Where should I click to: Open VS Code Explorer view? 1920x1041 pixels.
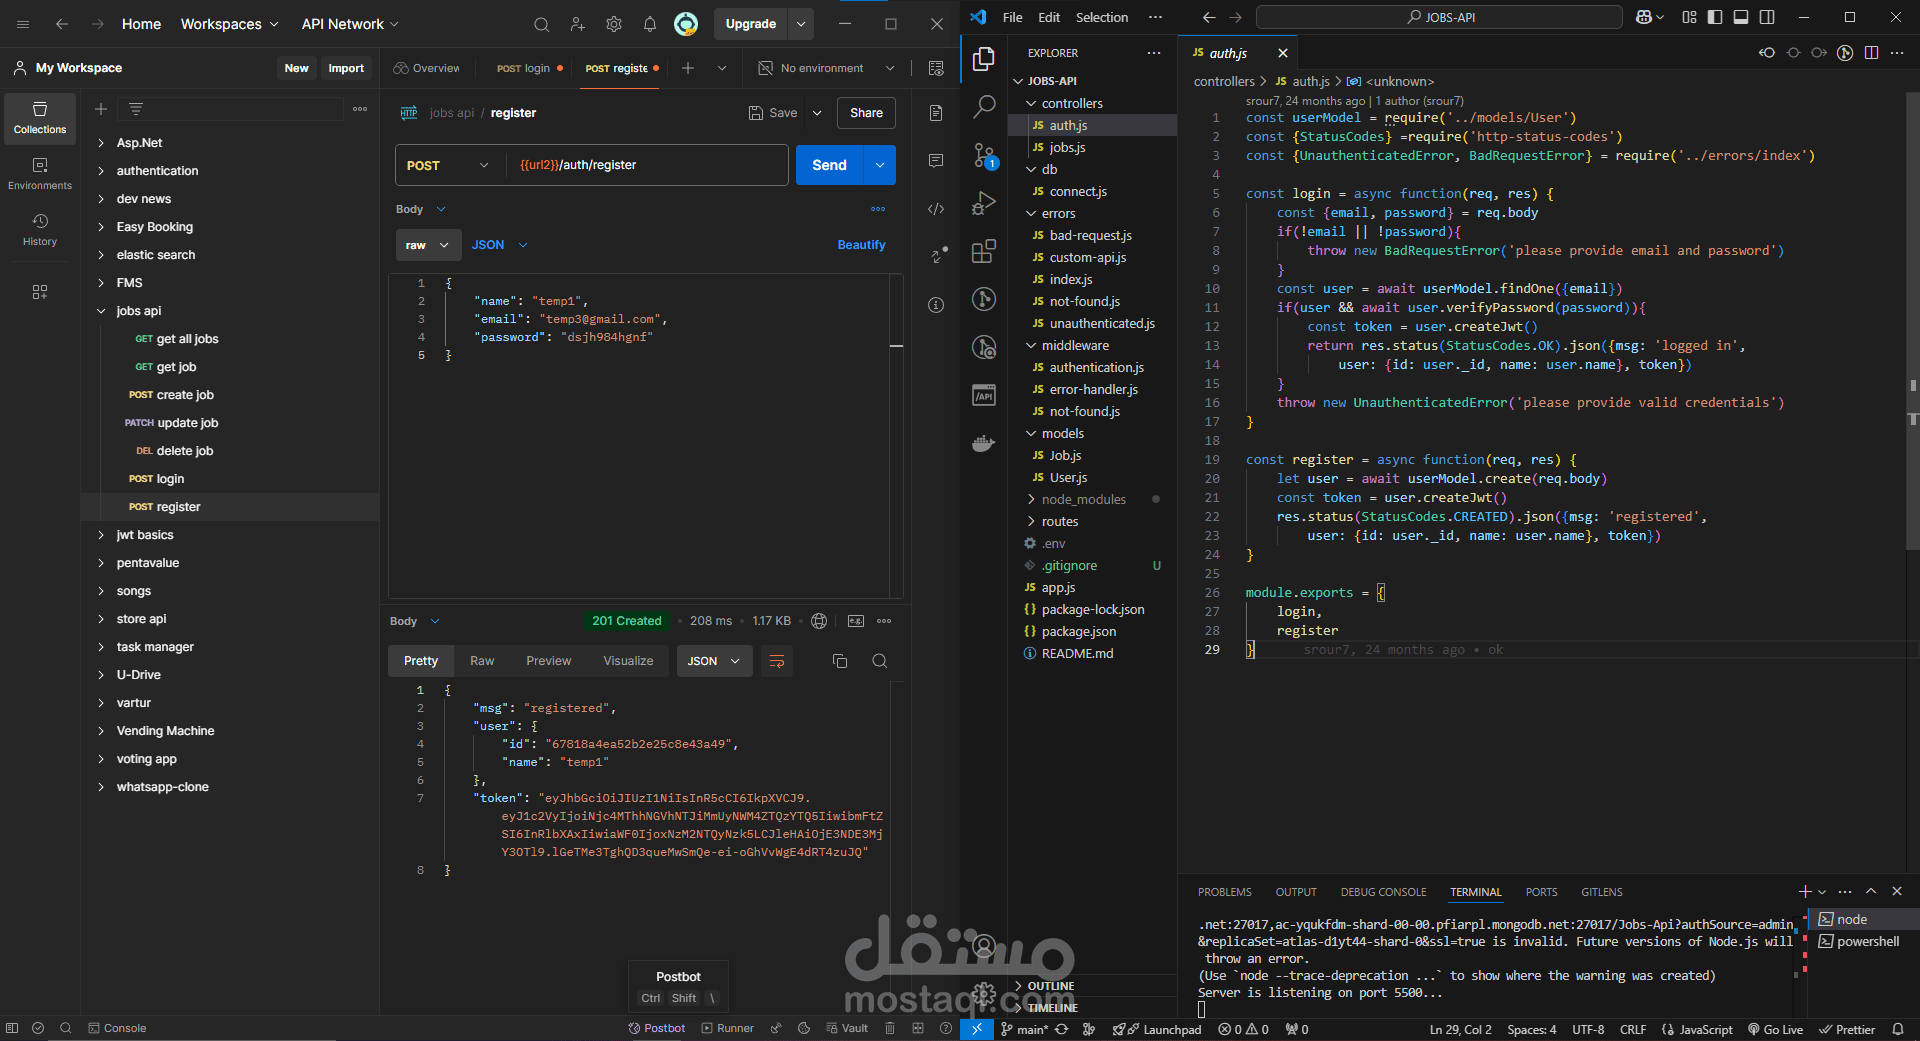coord(984,59)
